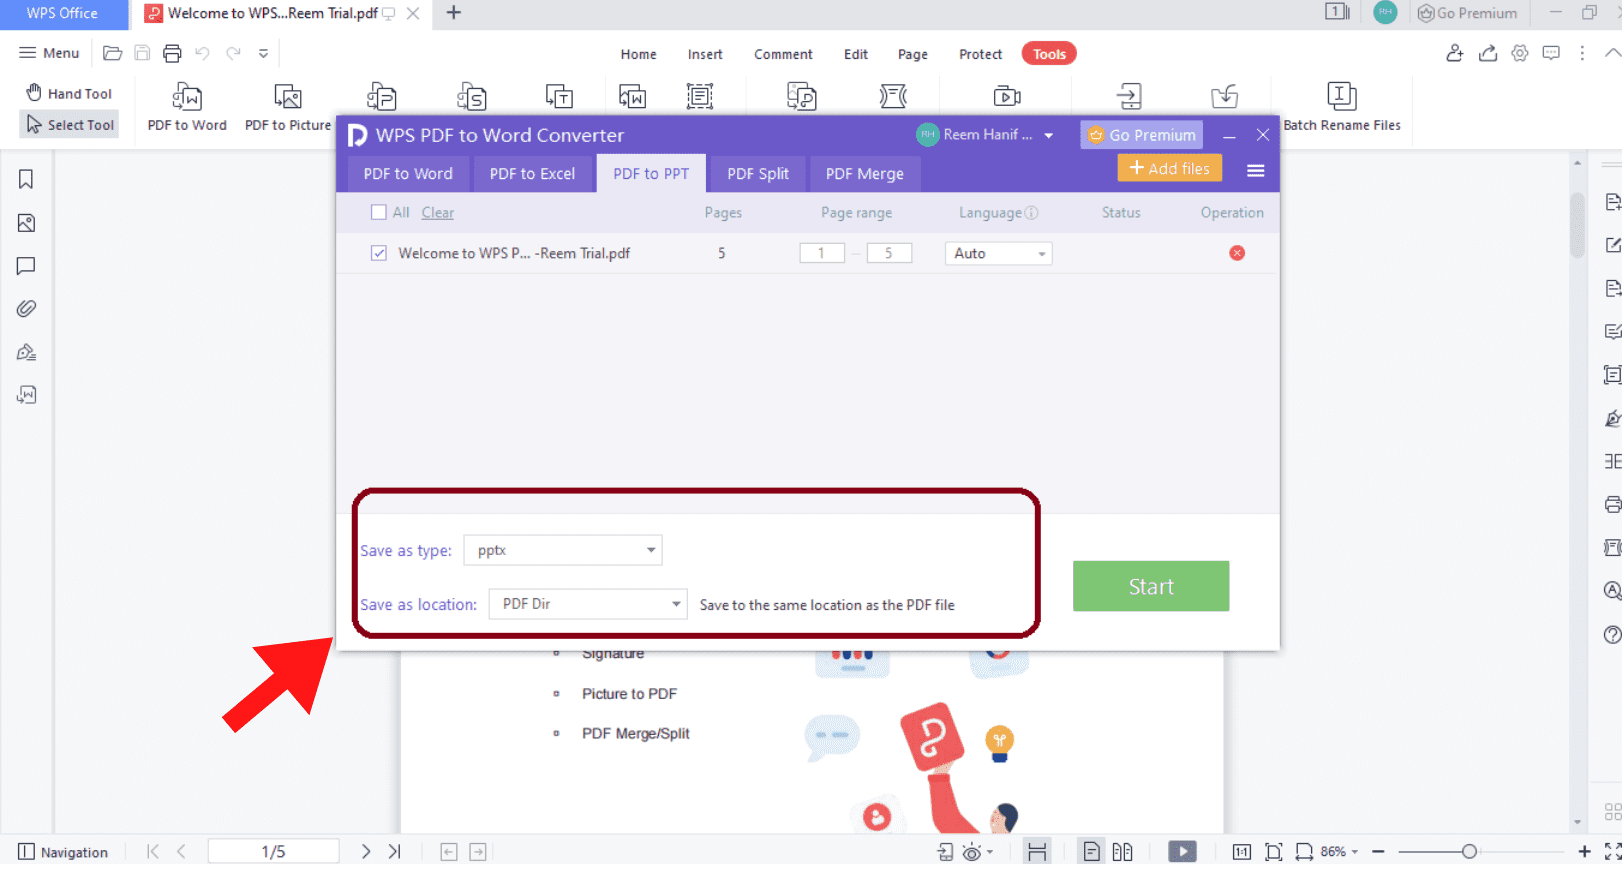
Task: Click the Open folder icon in quick toolbar
Action: click(x=112, y=53)
